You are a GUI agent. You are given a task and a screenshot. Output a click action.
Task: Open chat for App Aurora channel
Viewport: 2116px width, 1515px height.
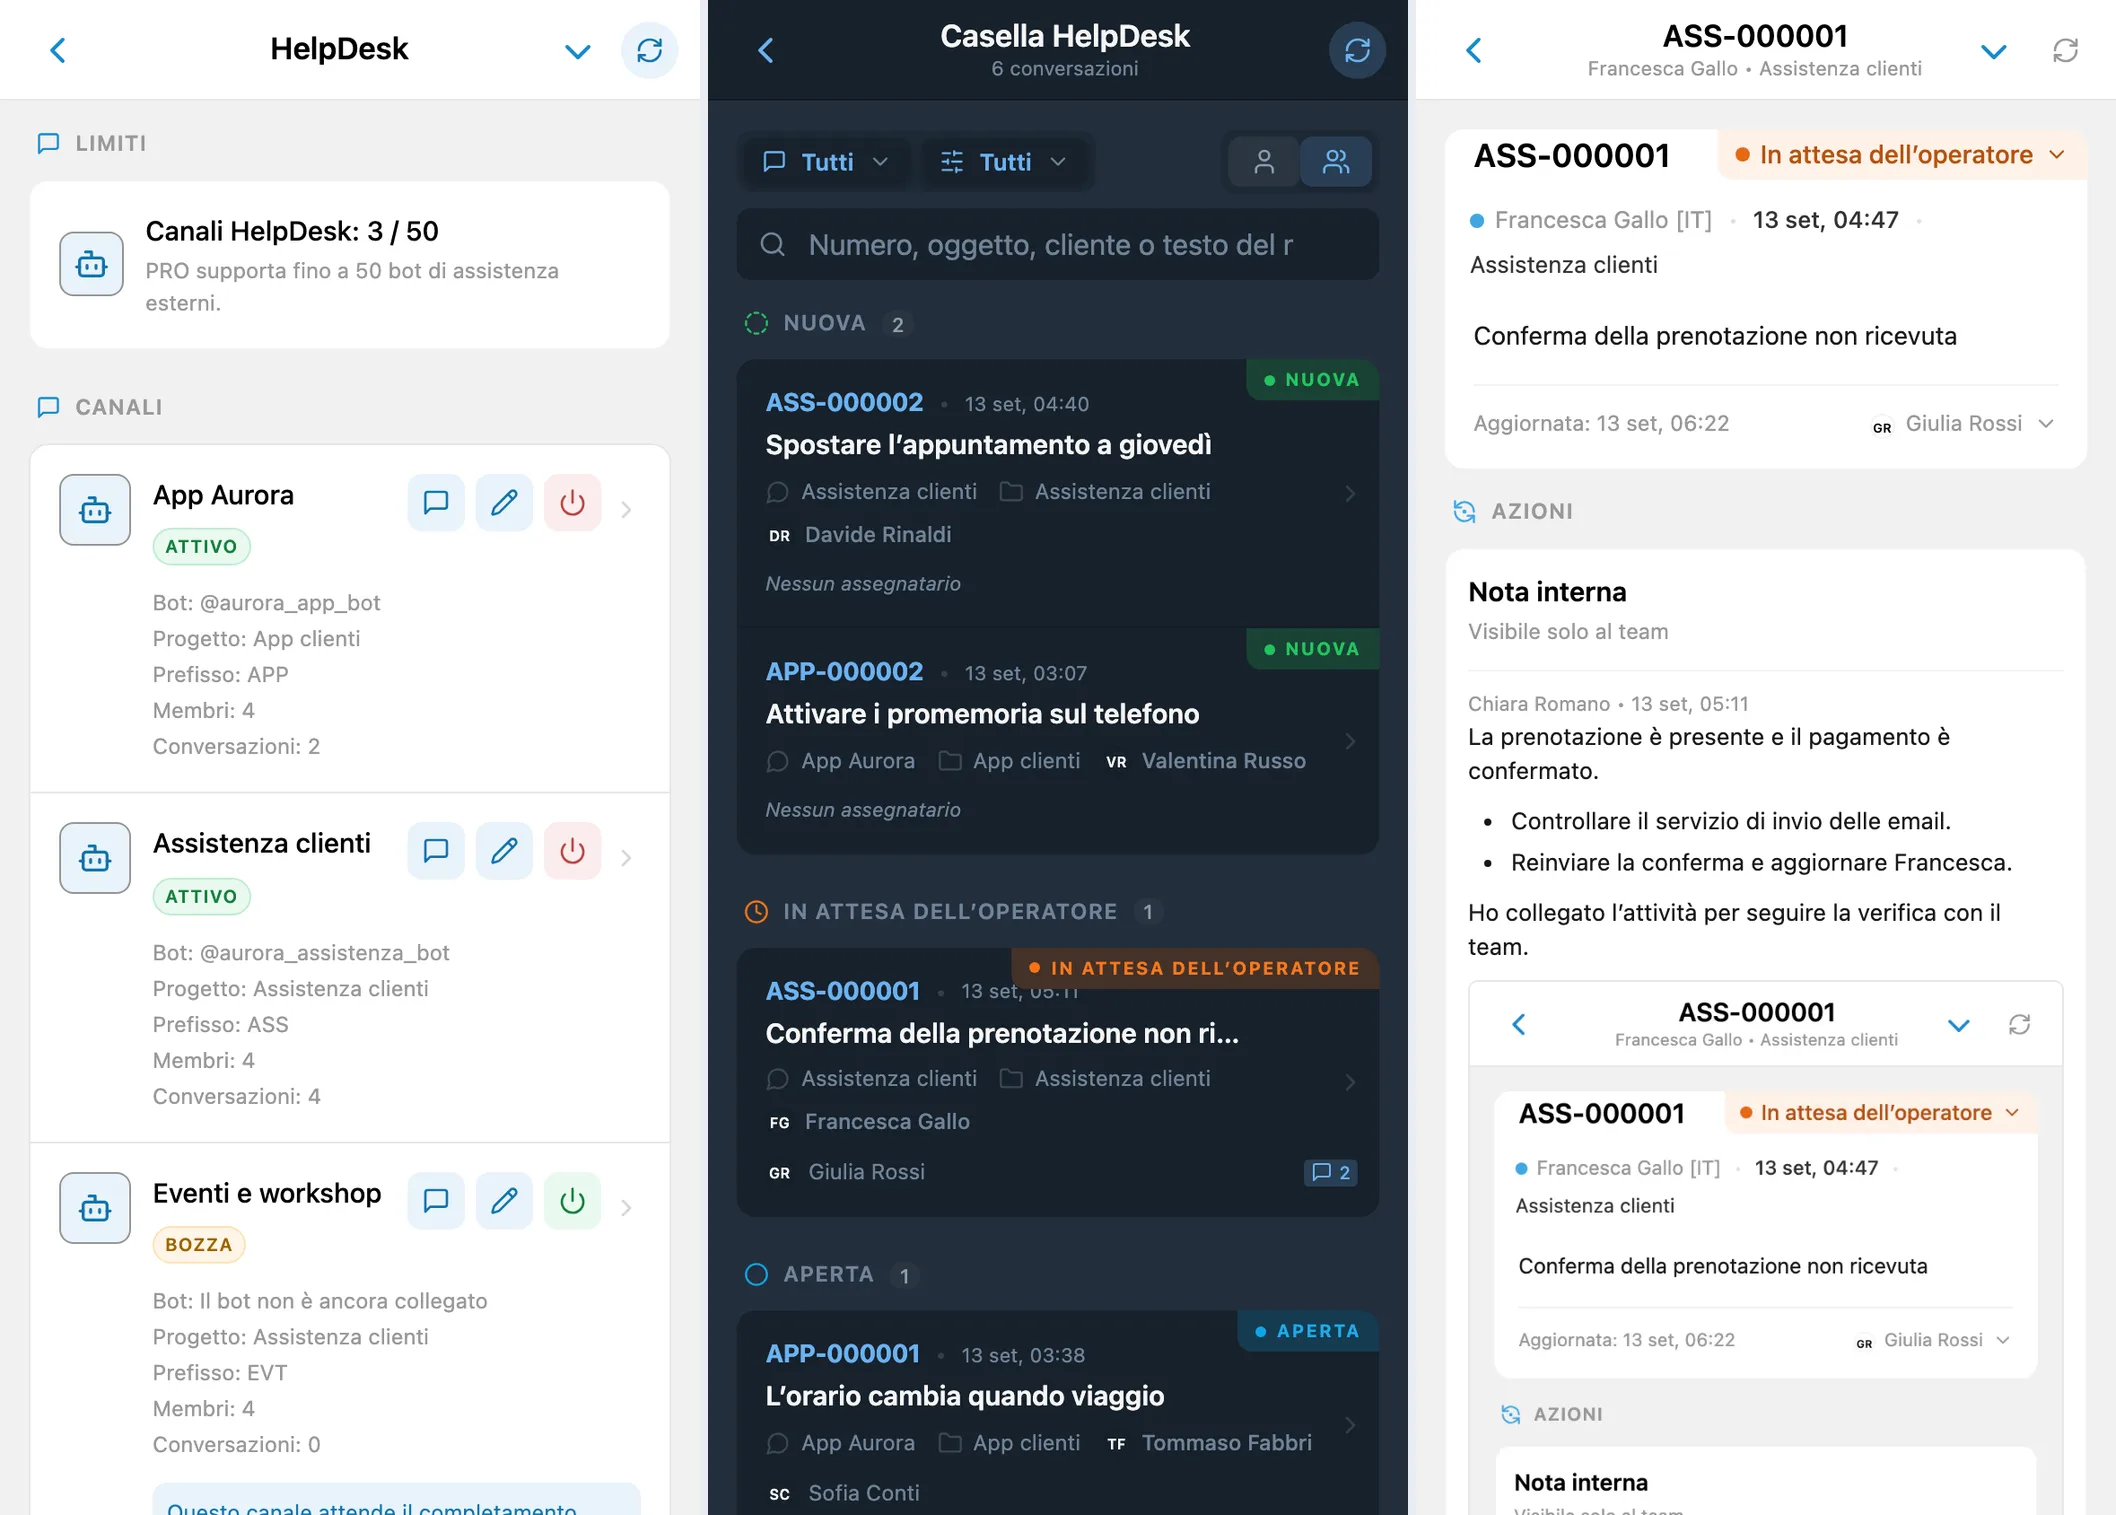click(436, 502)
